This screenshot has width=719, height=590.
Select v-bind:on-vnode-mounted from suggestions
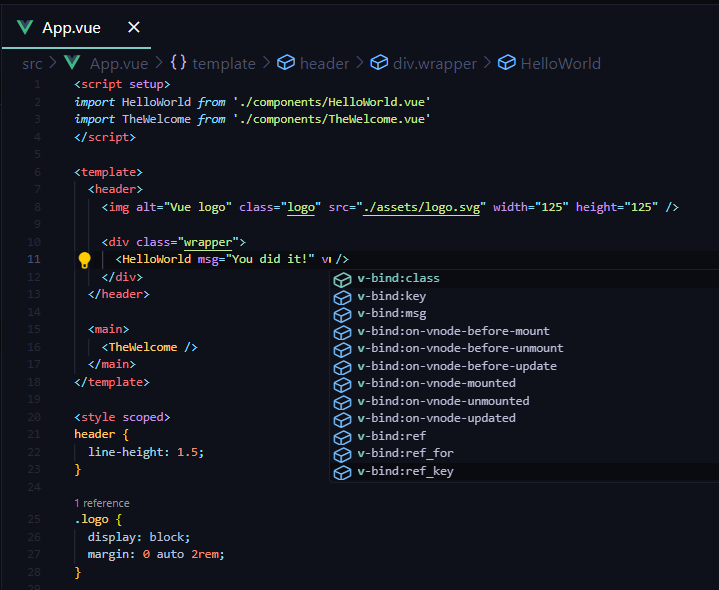tap(436, 383)
